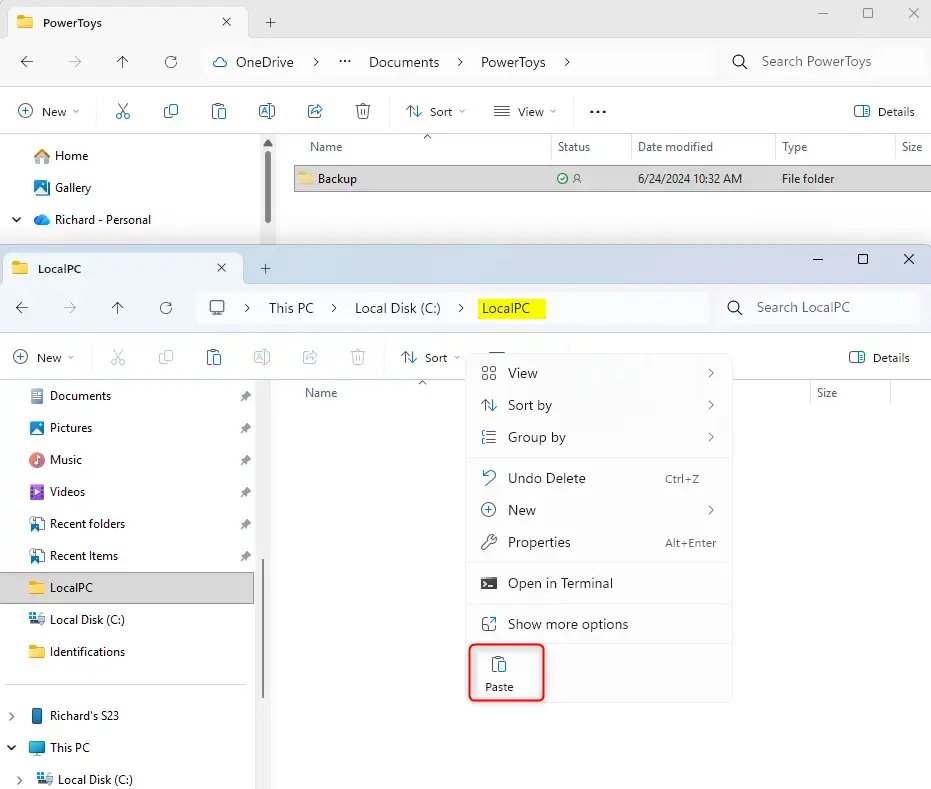The width and height of the screenshot is (931, 789).
Task: Click the PC monitor icon in LocalPC address bar
Action: point(217,308)
